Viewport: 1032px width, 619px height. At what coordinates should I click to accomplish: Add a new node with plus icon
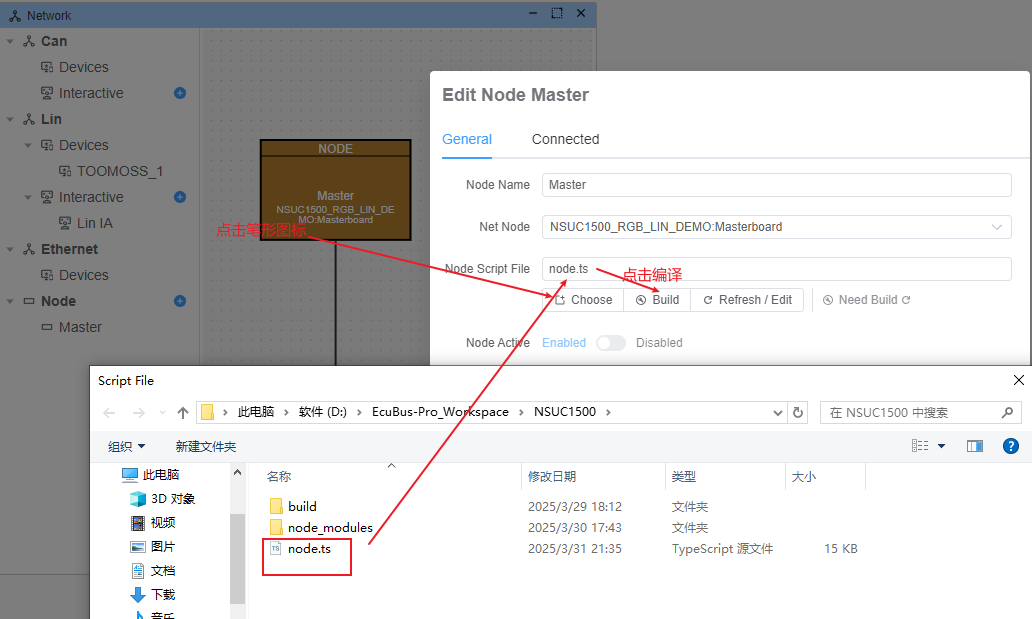click(180, 301)
